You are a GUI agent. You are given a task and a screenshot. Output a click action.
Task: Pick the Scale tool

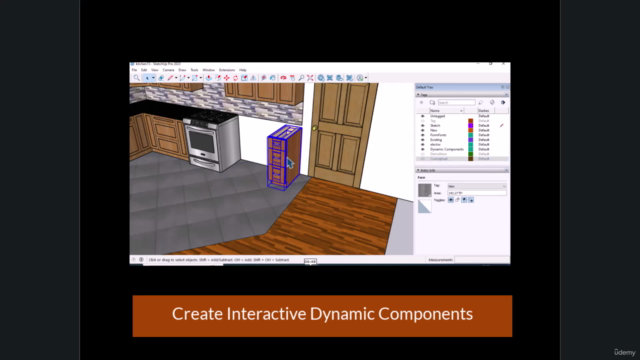coord(244,78)
